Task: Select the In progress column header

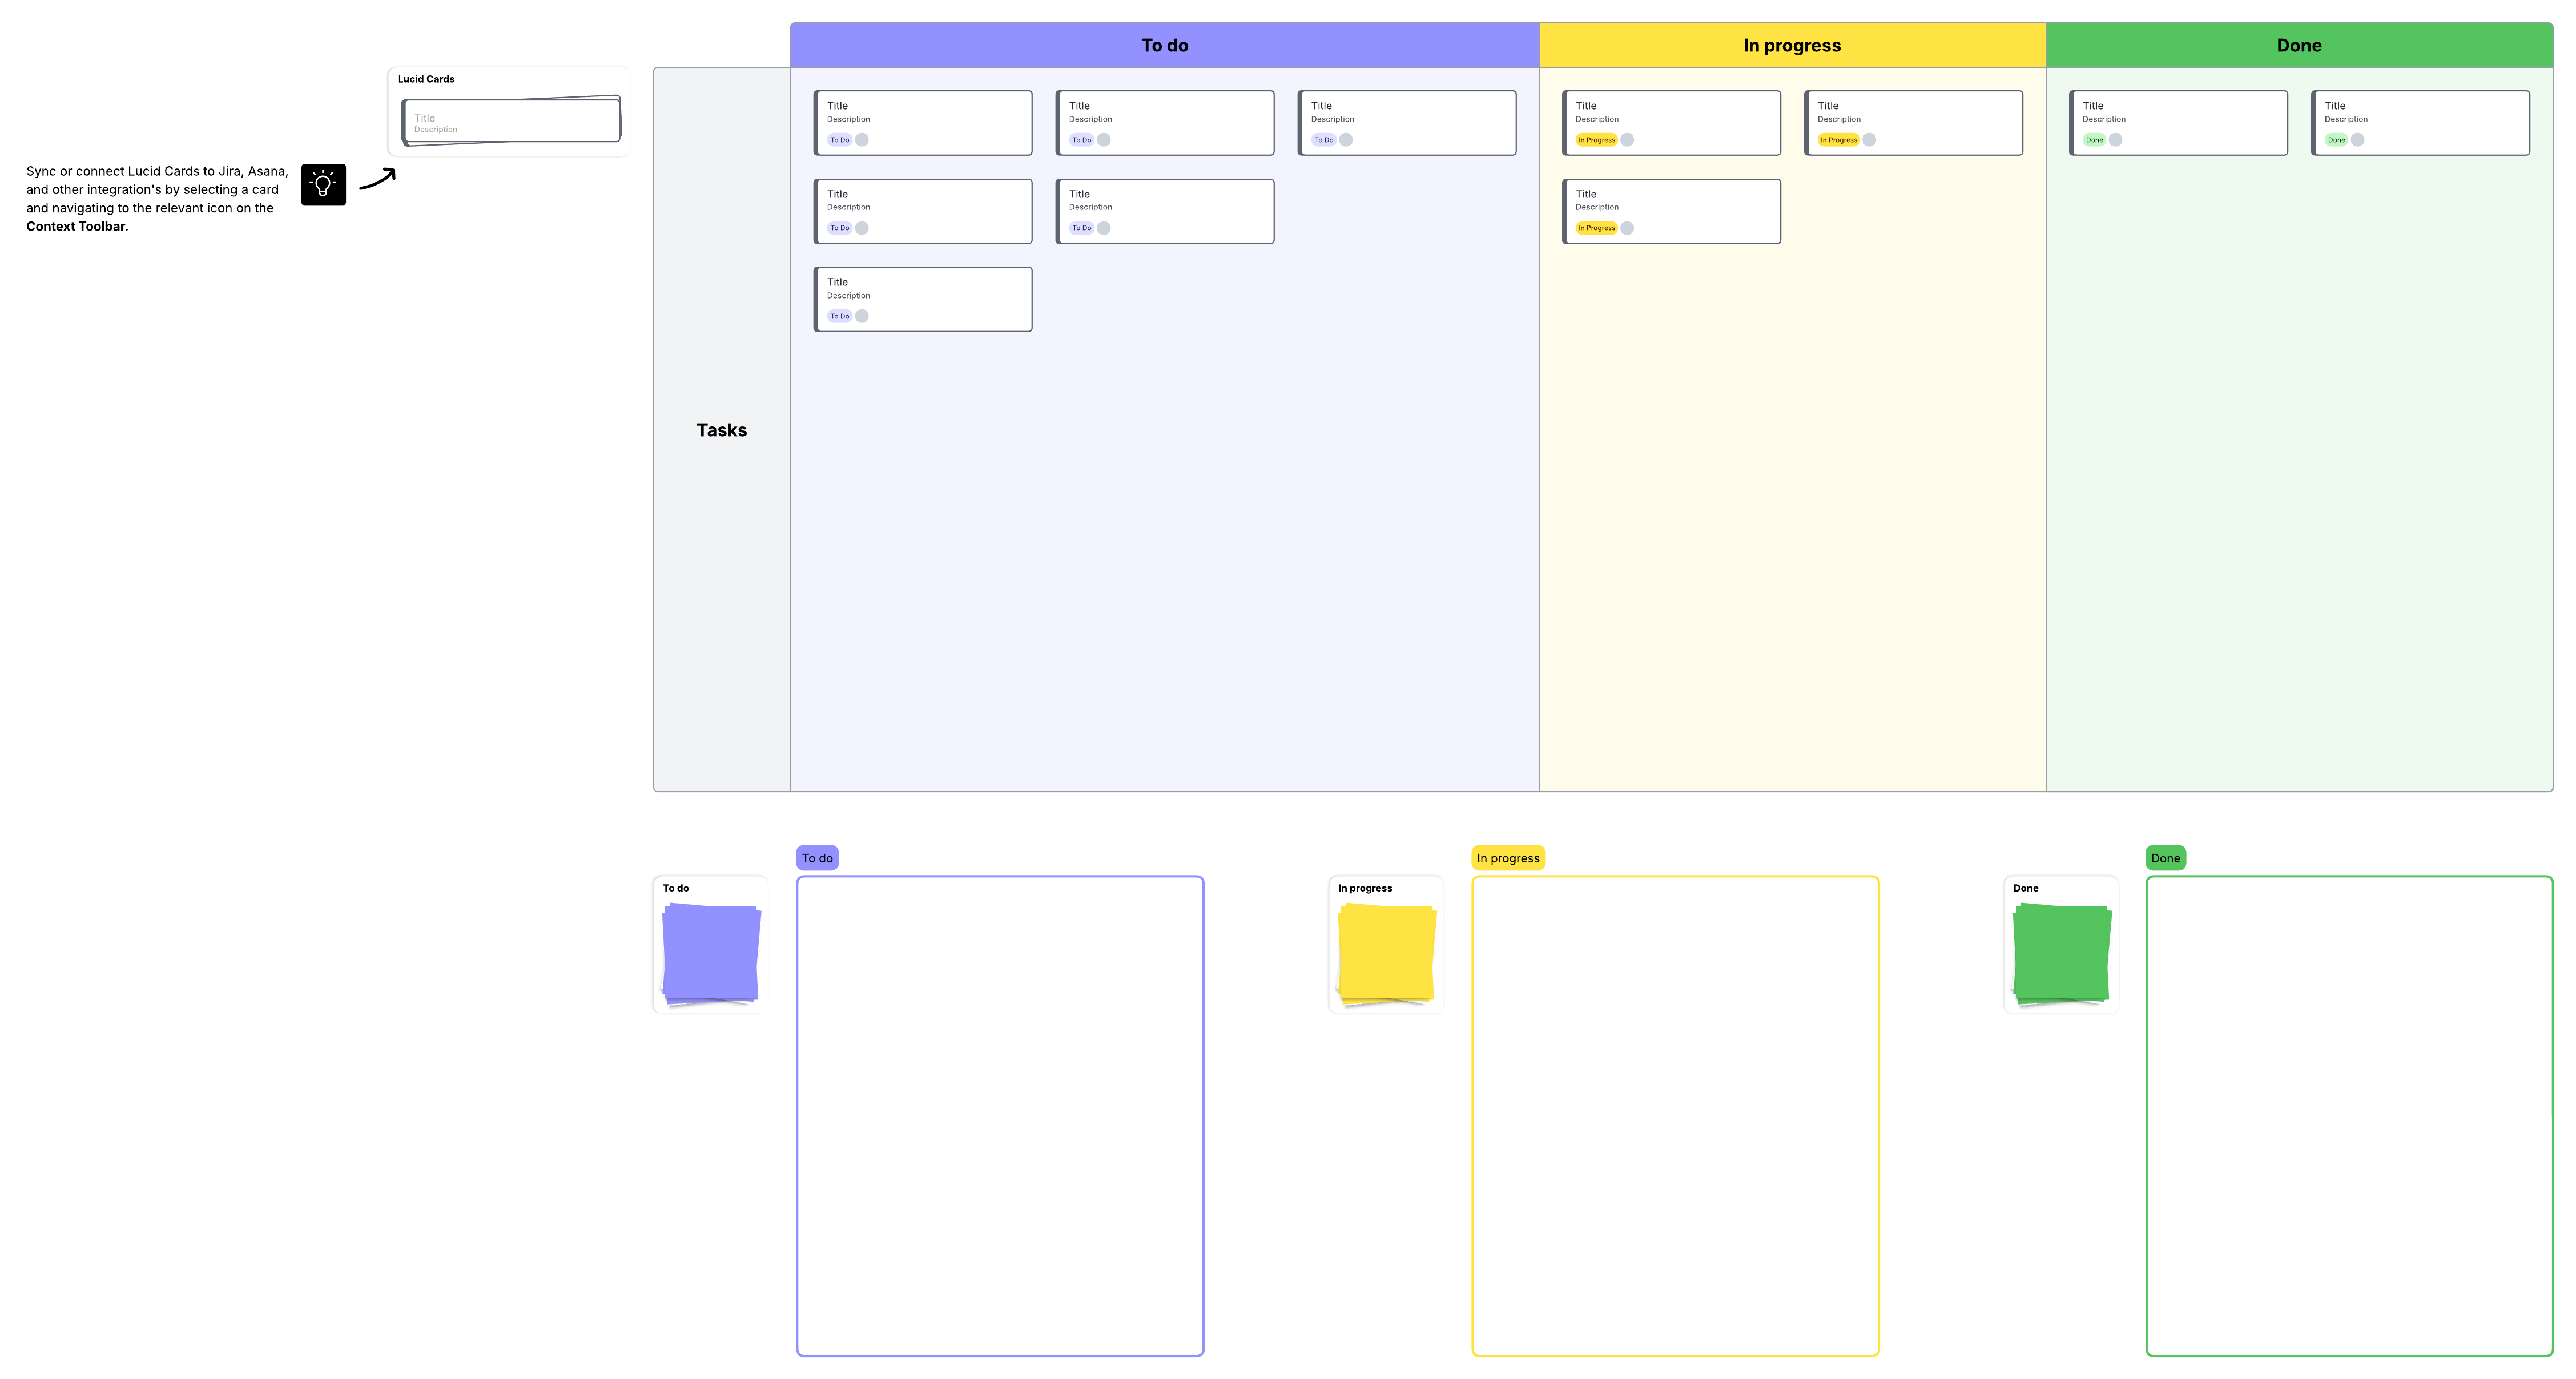Action: 1791,44
